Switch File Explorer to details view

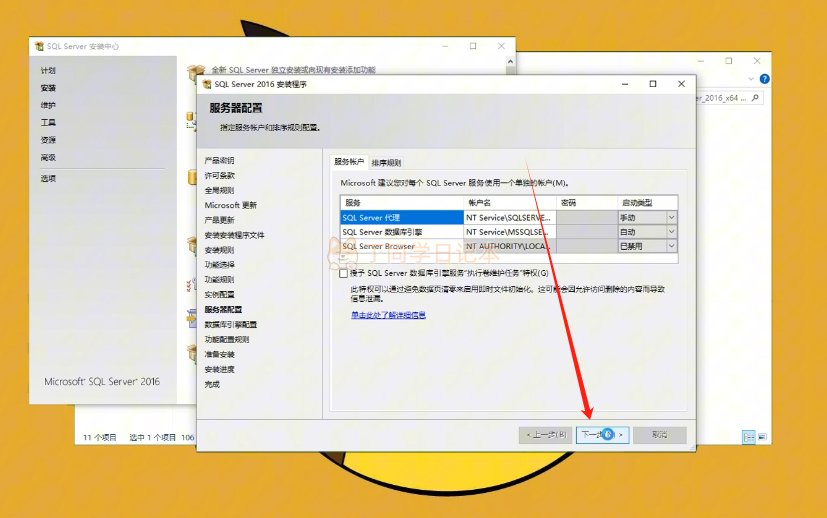[749, 437]
